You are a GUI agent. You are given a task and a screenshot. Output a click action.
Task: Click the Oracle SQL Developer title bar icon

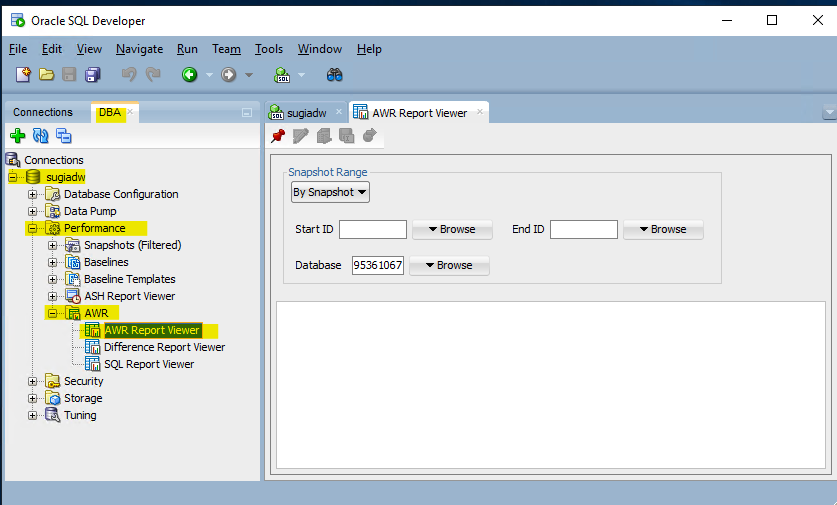click(x=18, y=20)
